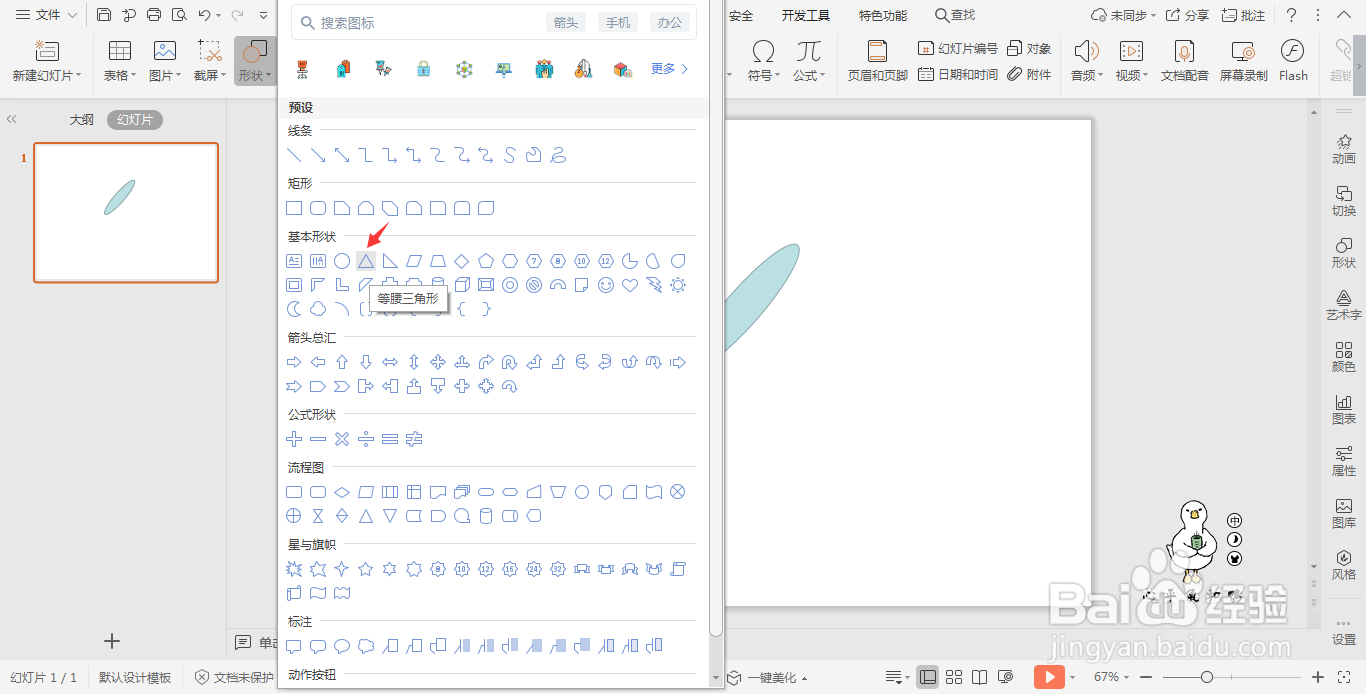Open the screen recording tool
This screenshot has height=694, width=1366.
pos(1243,61)
